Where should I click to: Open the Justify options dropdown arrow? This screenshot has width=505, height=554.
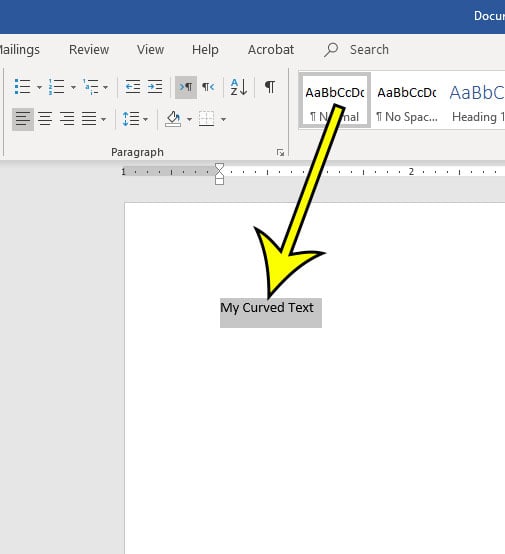tap(103, 119)
